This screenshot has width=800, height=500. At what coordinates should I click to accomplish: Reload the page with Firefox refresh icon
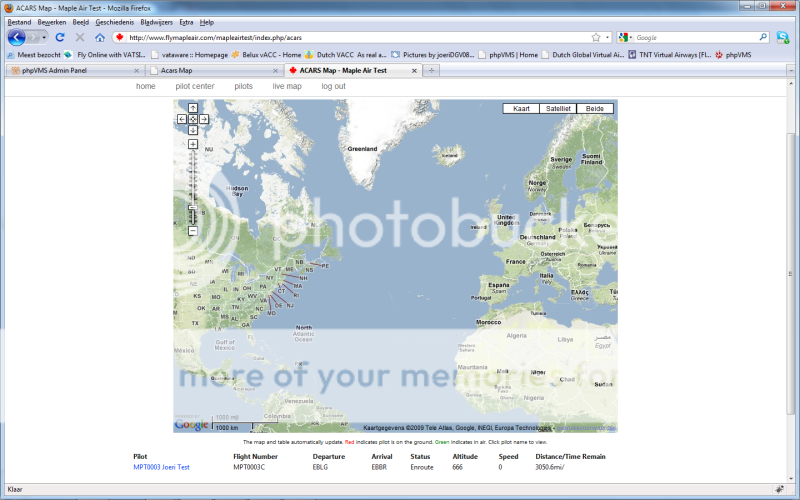tap(60, 37)
